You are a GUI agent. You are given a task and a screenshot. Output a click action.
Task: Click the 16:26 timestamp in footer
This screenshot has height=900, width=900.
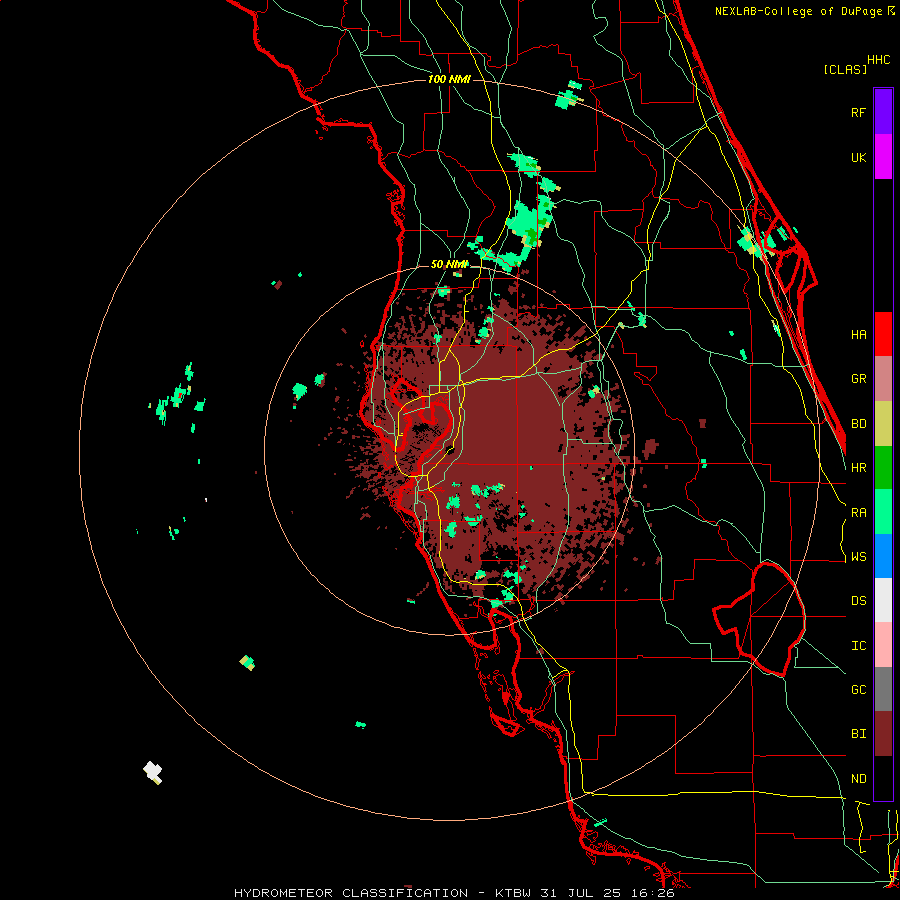(654, 893)
